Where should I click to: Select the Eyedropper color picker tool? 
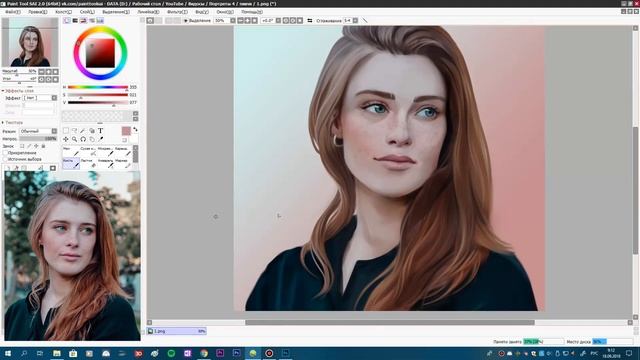pos(100,139)
